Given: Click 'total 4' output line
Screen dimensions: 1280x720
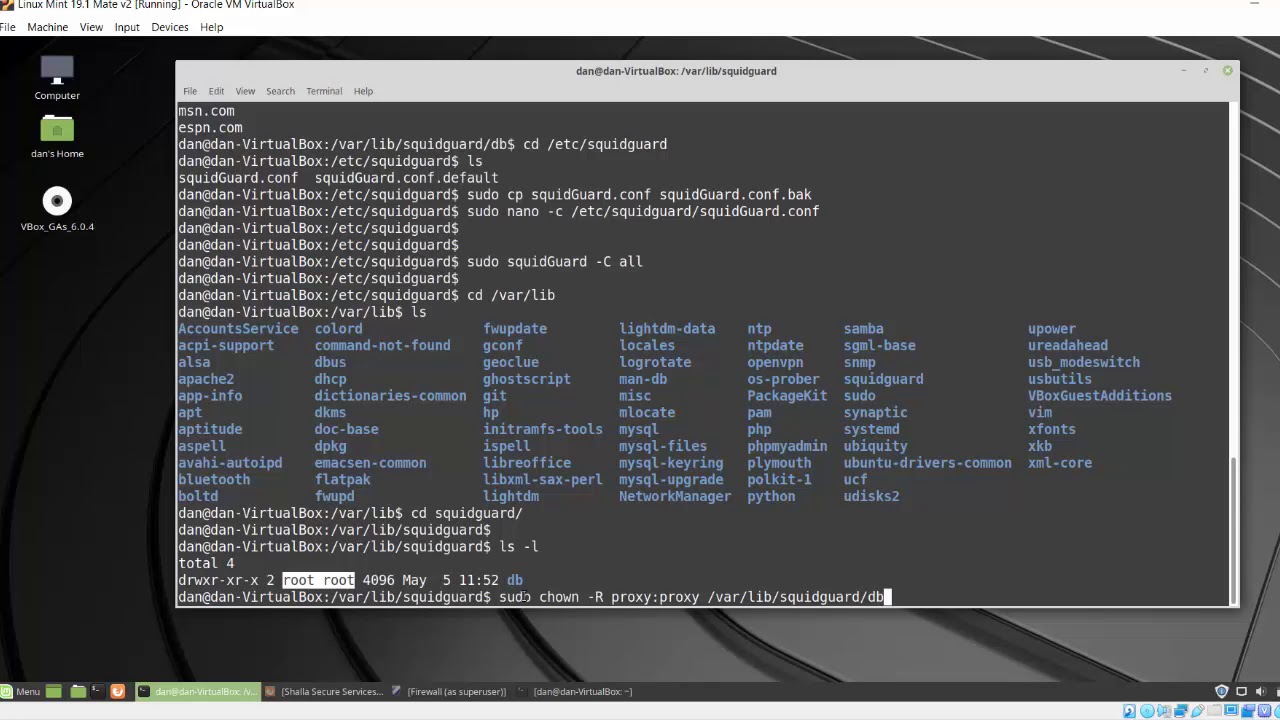Looking at the screenshot, I should [x=206, y=563].
